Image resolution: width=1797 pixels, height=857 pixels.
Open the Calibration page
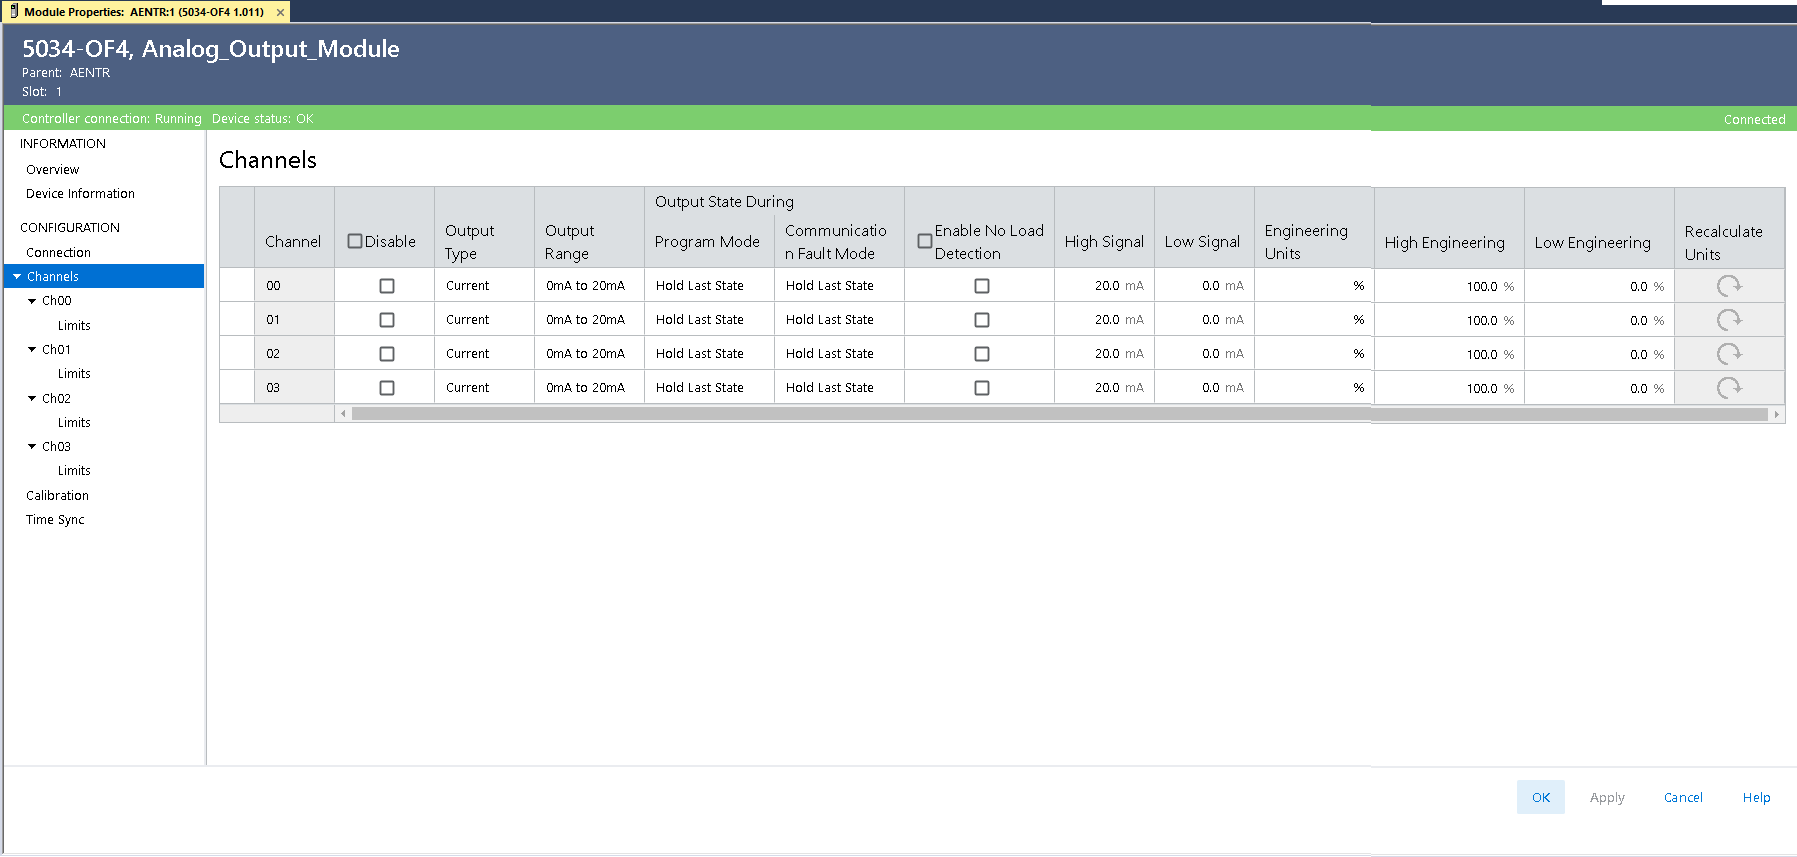pos(57,496)
